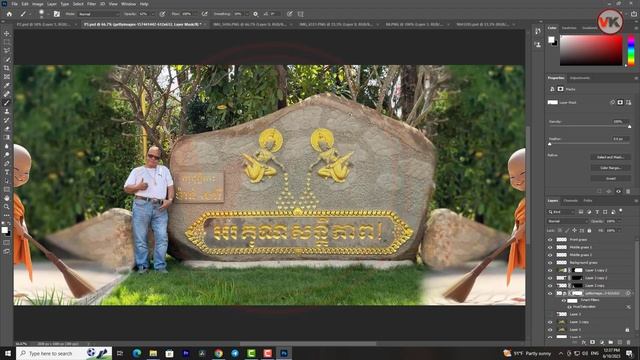Hide the Layer 1 copy layer
Screen dimensions: 640x360
(x=550, y=322)
